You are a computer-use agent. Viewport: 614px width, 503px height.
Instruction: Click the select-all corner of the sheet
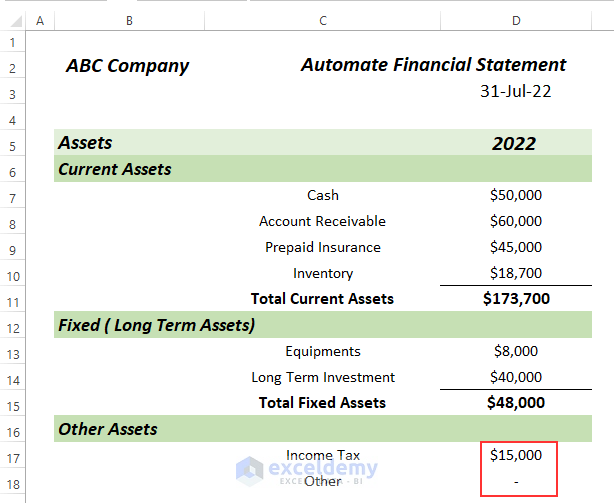12,20
